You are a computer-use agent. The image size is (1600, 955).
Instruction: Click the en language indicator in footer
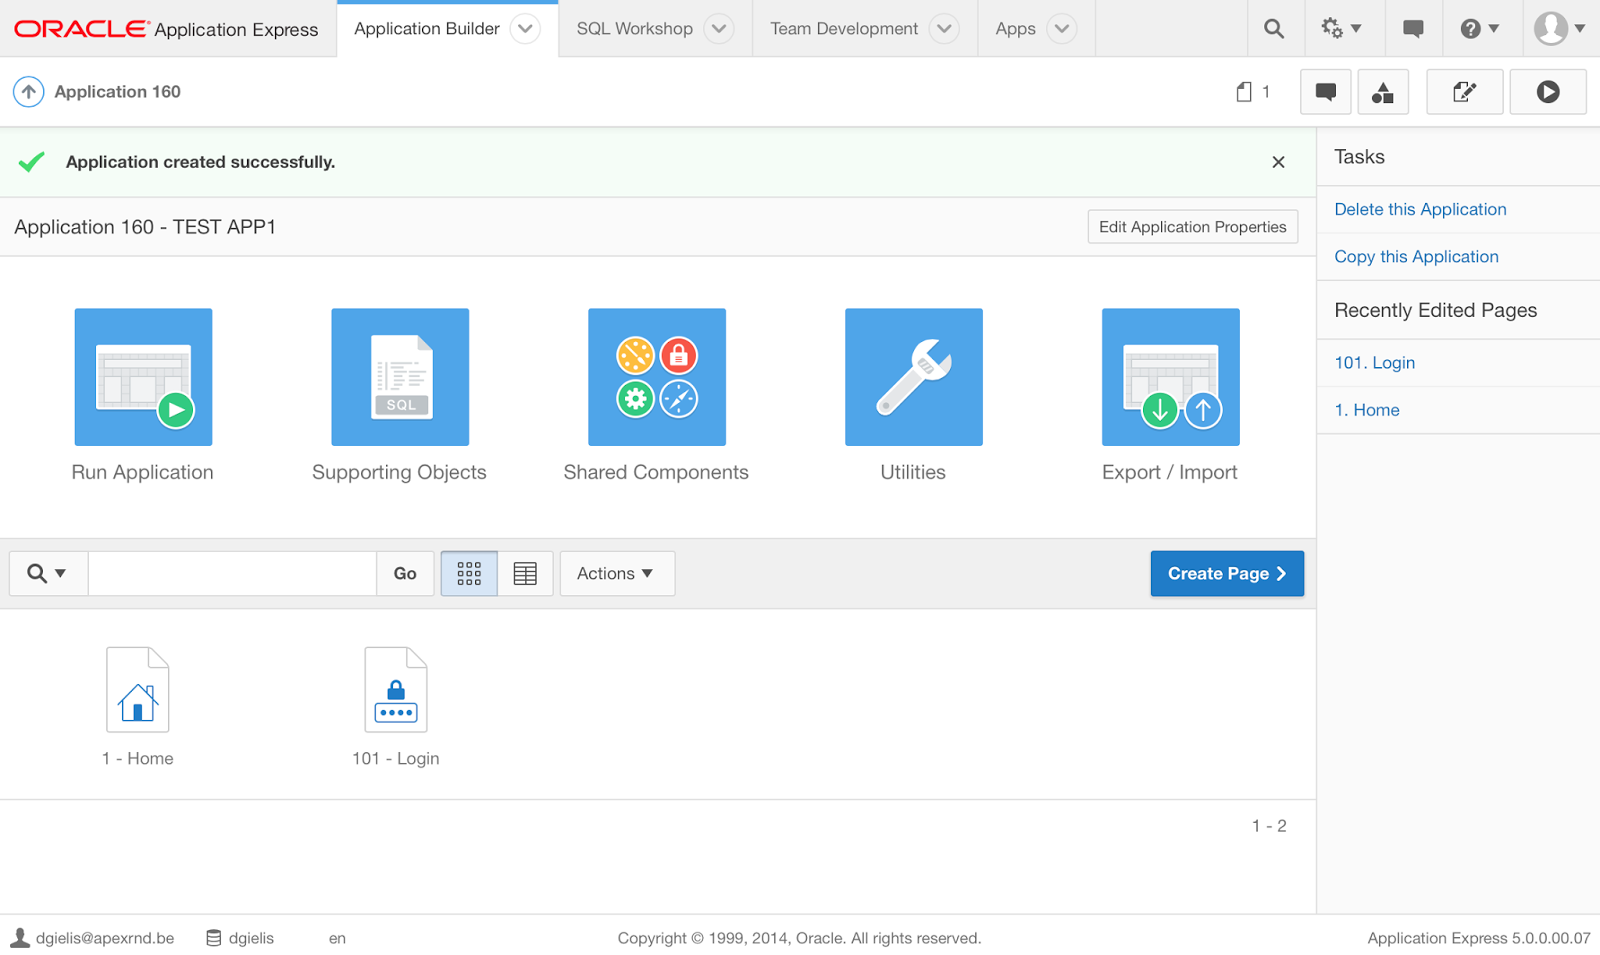pos(337,938)
